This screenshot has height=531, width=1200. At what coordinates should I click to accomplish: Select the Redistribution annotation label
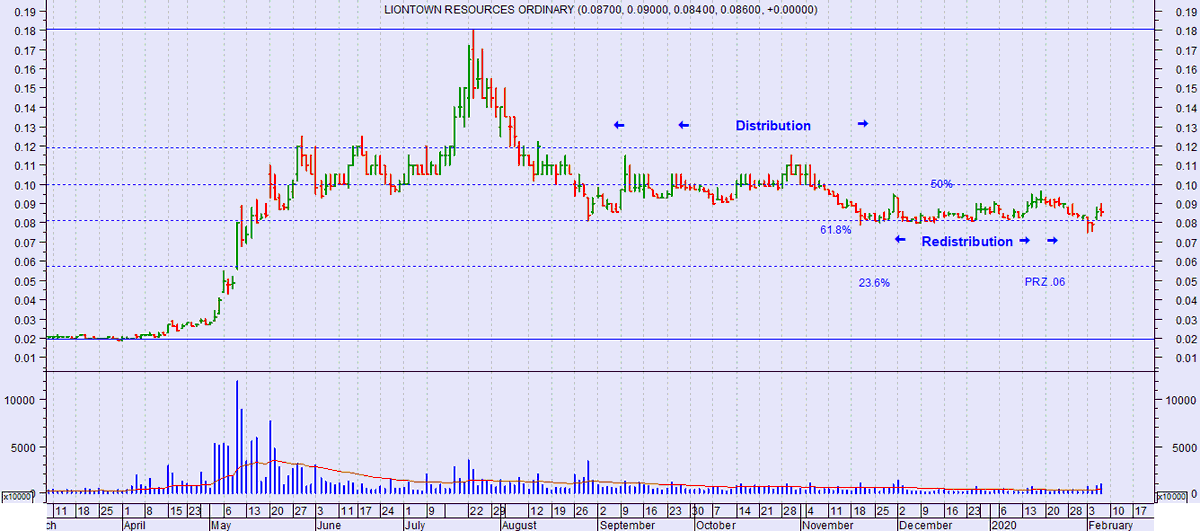(967, 242)
